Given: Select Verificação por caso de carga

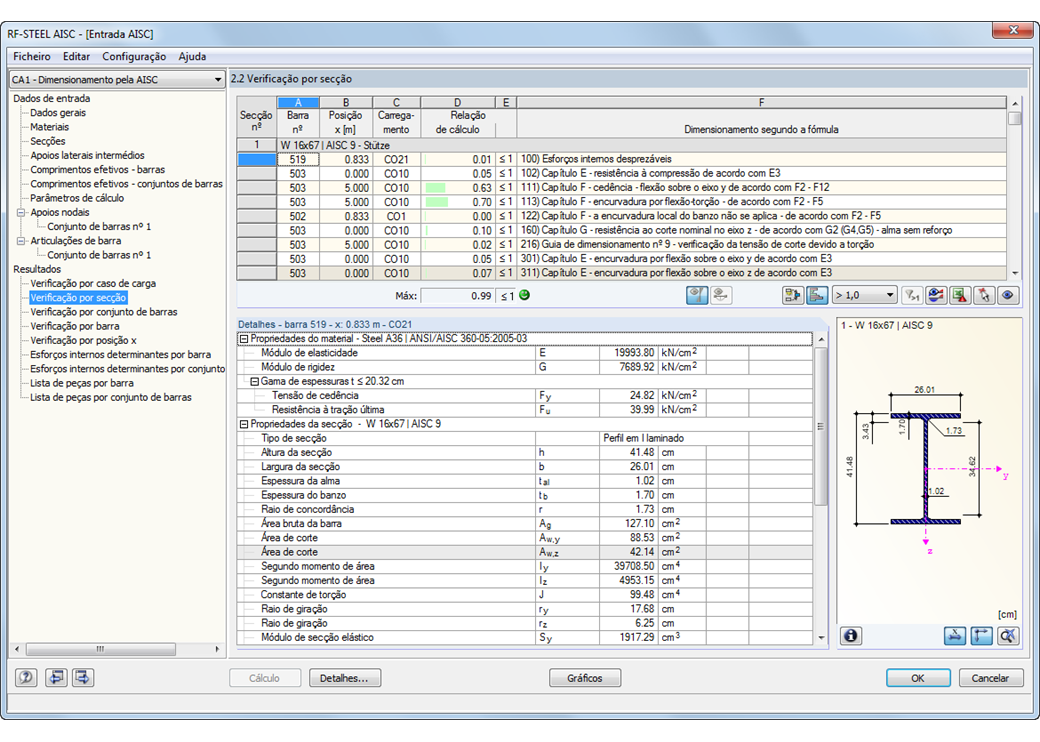Looking at the screenshot, I should [93, 283].
